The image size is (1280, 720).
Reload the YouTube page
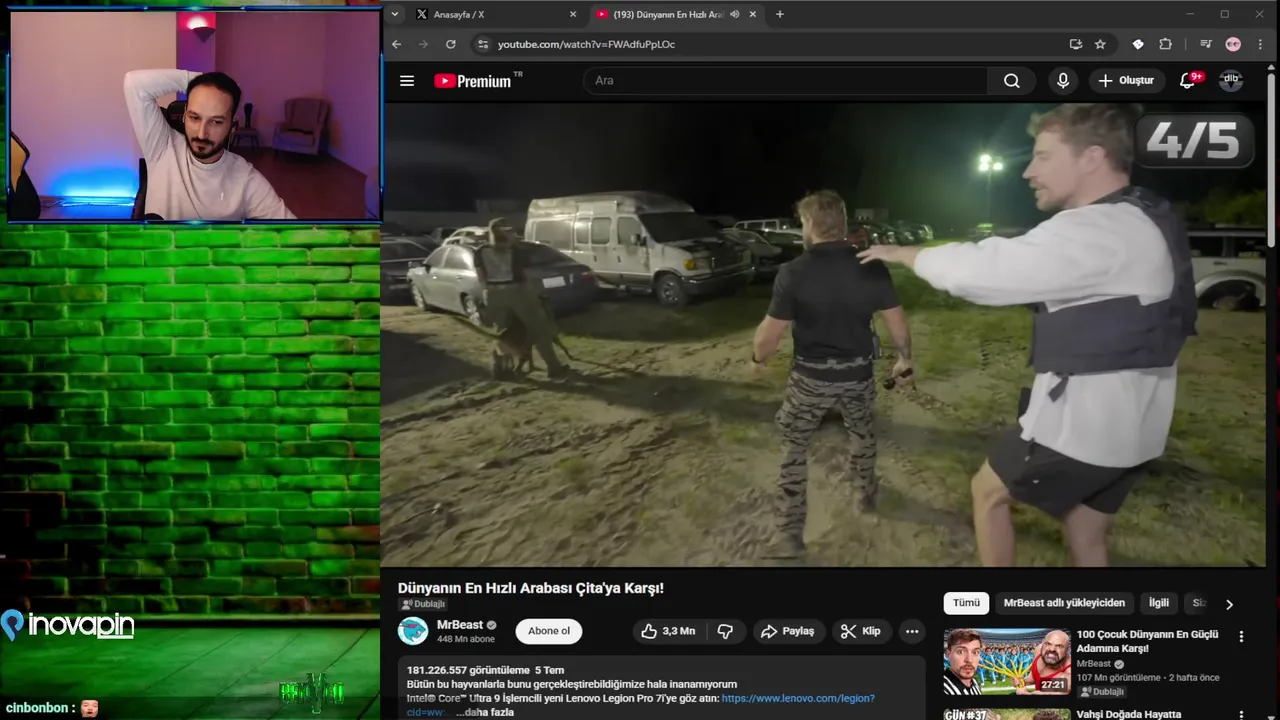[x=451, y=44]
